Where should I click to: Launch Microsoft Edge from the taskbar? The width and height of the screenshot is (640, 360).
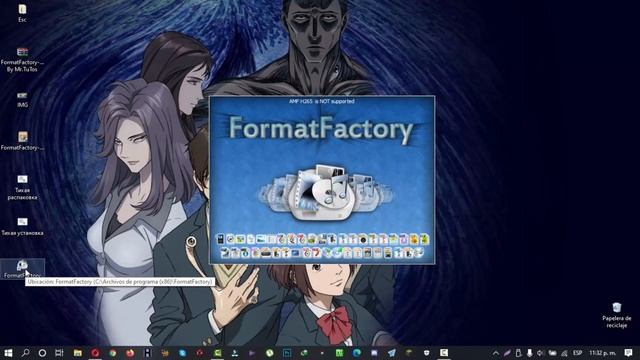(357, 353)
